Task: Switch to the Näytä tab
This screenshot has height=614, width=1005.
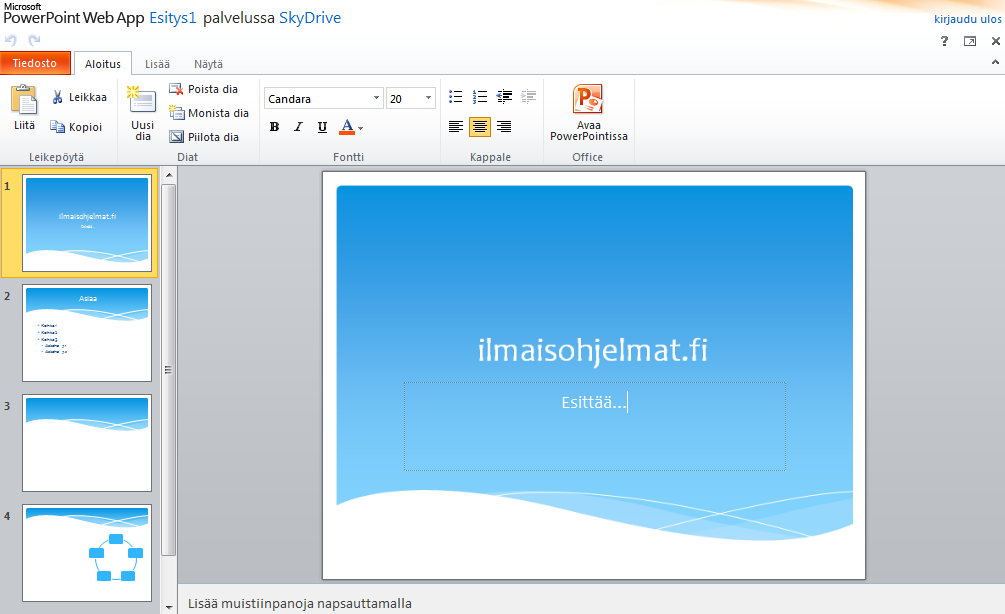Action: point(208,64)
